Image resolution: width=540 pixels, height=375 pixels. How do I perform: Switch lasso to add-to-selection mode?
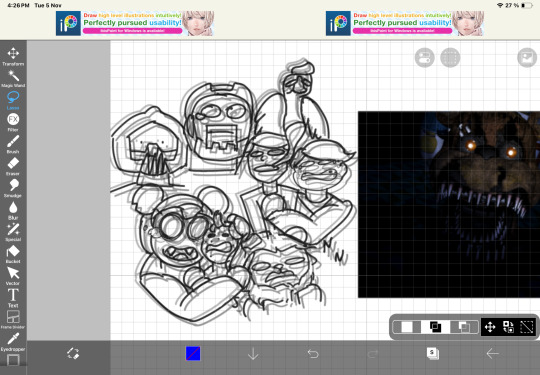pyautogui.click(x=435, y=327)
